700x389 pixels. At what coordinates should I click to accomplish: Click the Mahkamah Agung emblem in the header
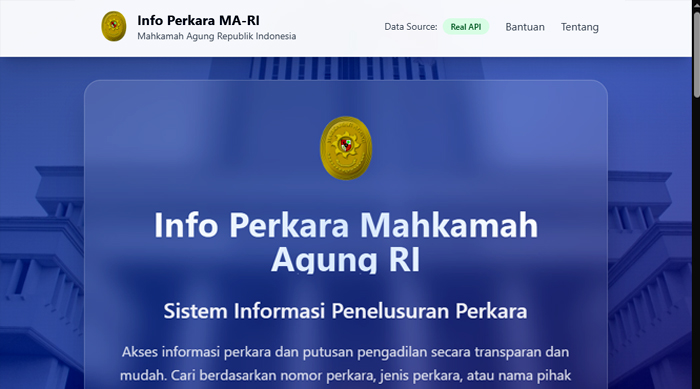[114, 26]
